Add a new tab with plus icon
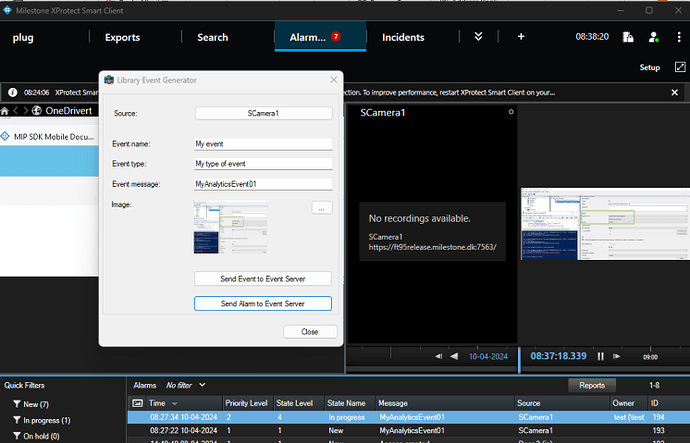Image resolution: width=690 pixels, height=443 pixels. pyautogui.click(x=521, y=37)
